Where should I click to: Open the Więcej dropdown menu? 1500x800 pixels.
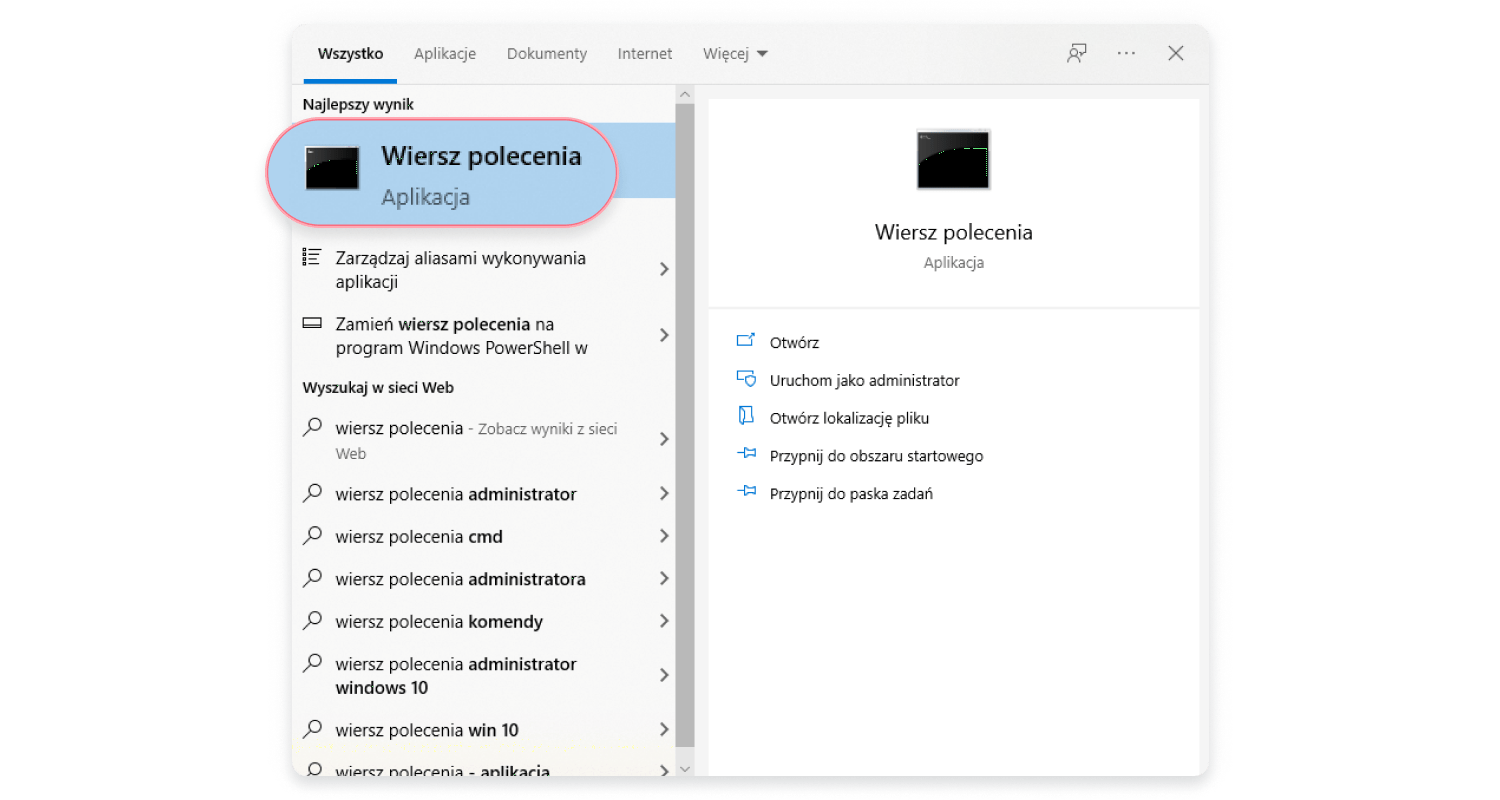click(735, 54)
